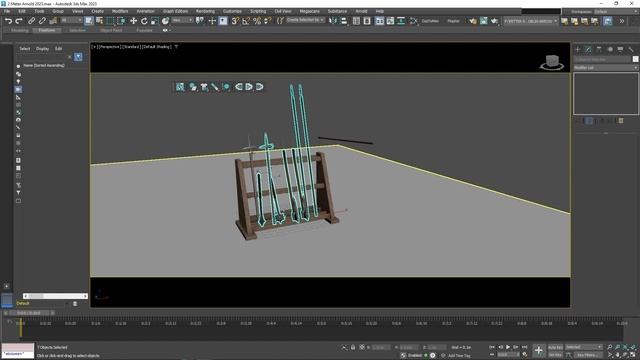640x360 pixels.
Task: Click the object color swatch in panel
Action: [x=636, y=59]
